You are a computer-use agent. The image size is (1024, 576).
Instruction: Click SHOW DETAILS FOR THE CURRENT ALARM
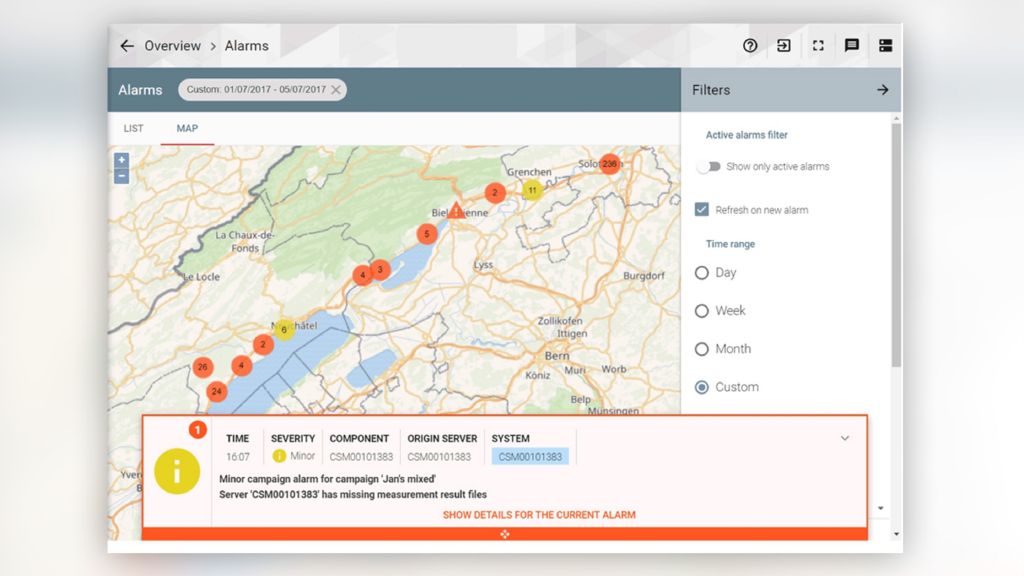(539, 514)
